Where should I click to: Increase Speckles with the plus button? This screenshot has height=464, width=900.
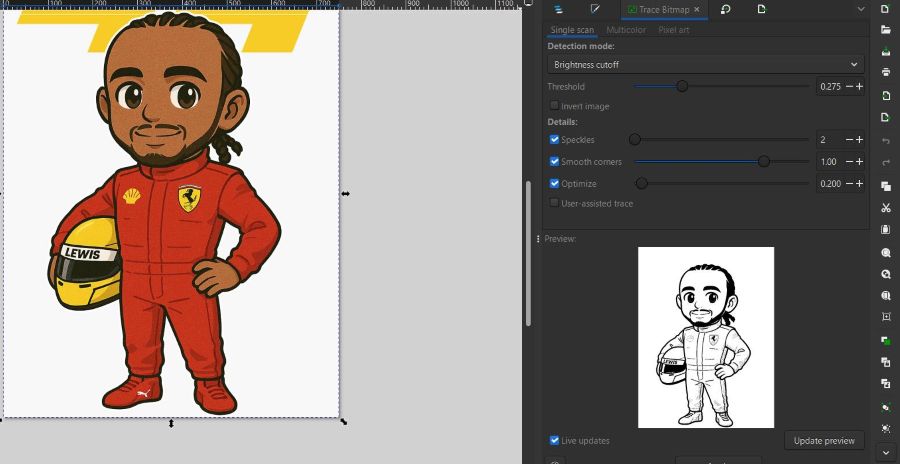point(859,140)
